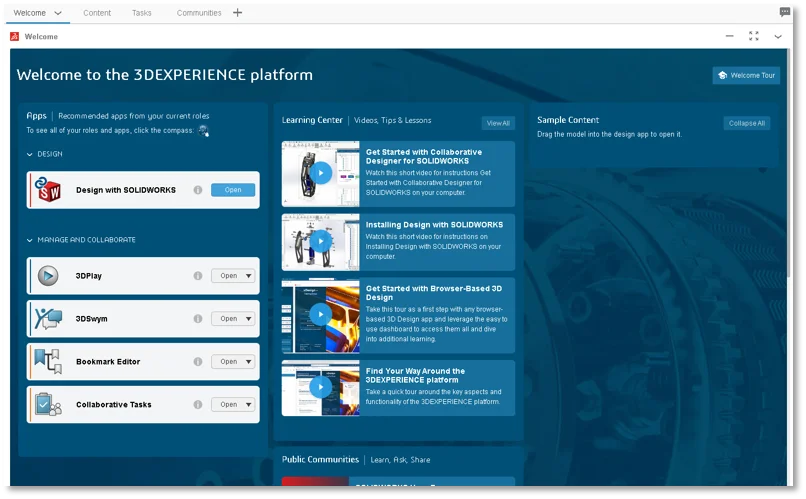Show info for Design with SOLIDWORKS
This screenshot has height=499, width=806.
pos(198,190)
